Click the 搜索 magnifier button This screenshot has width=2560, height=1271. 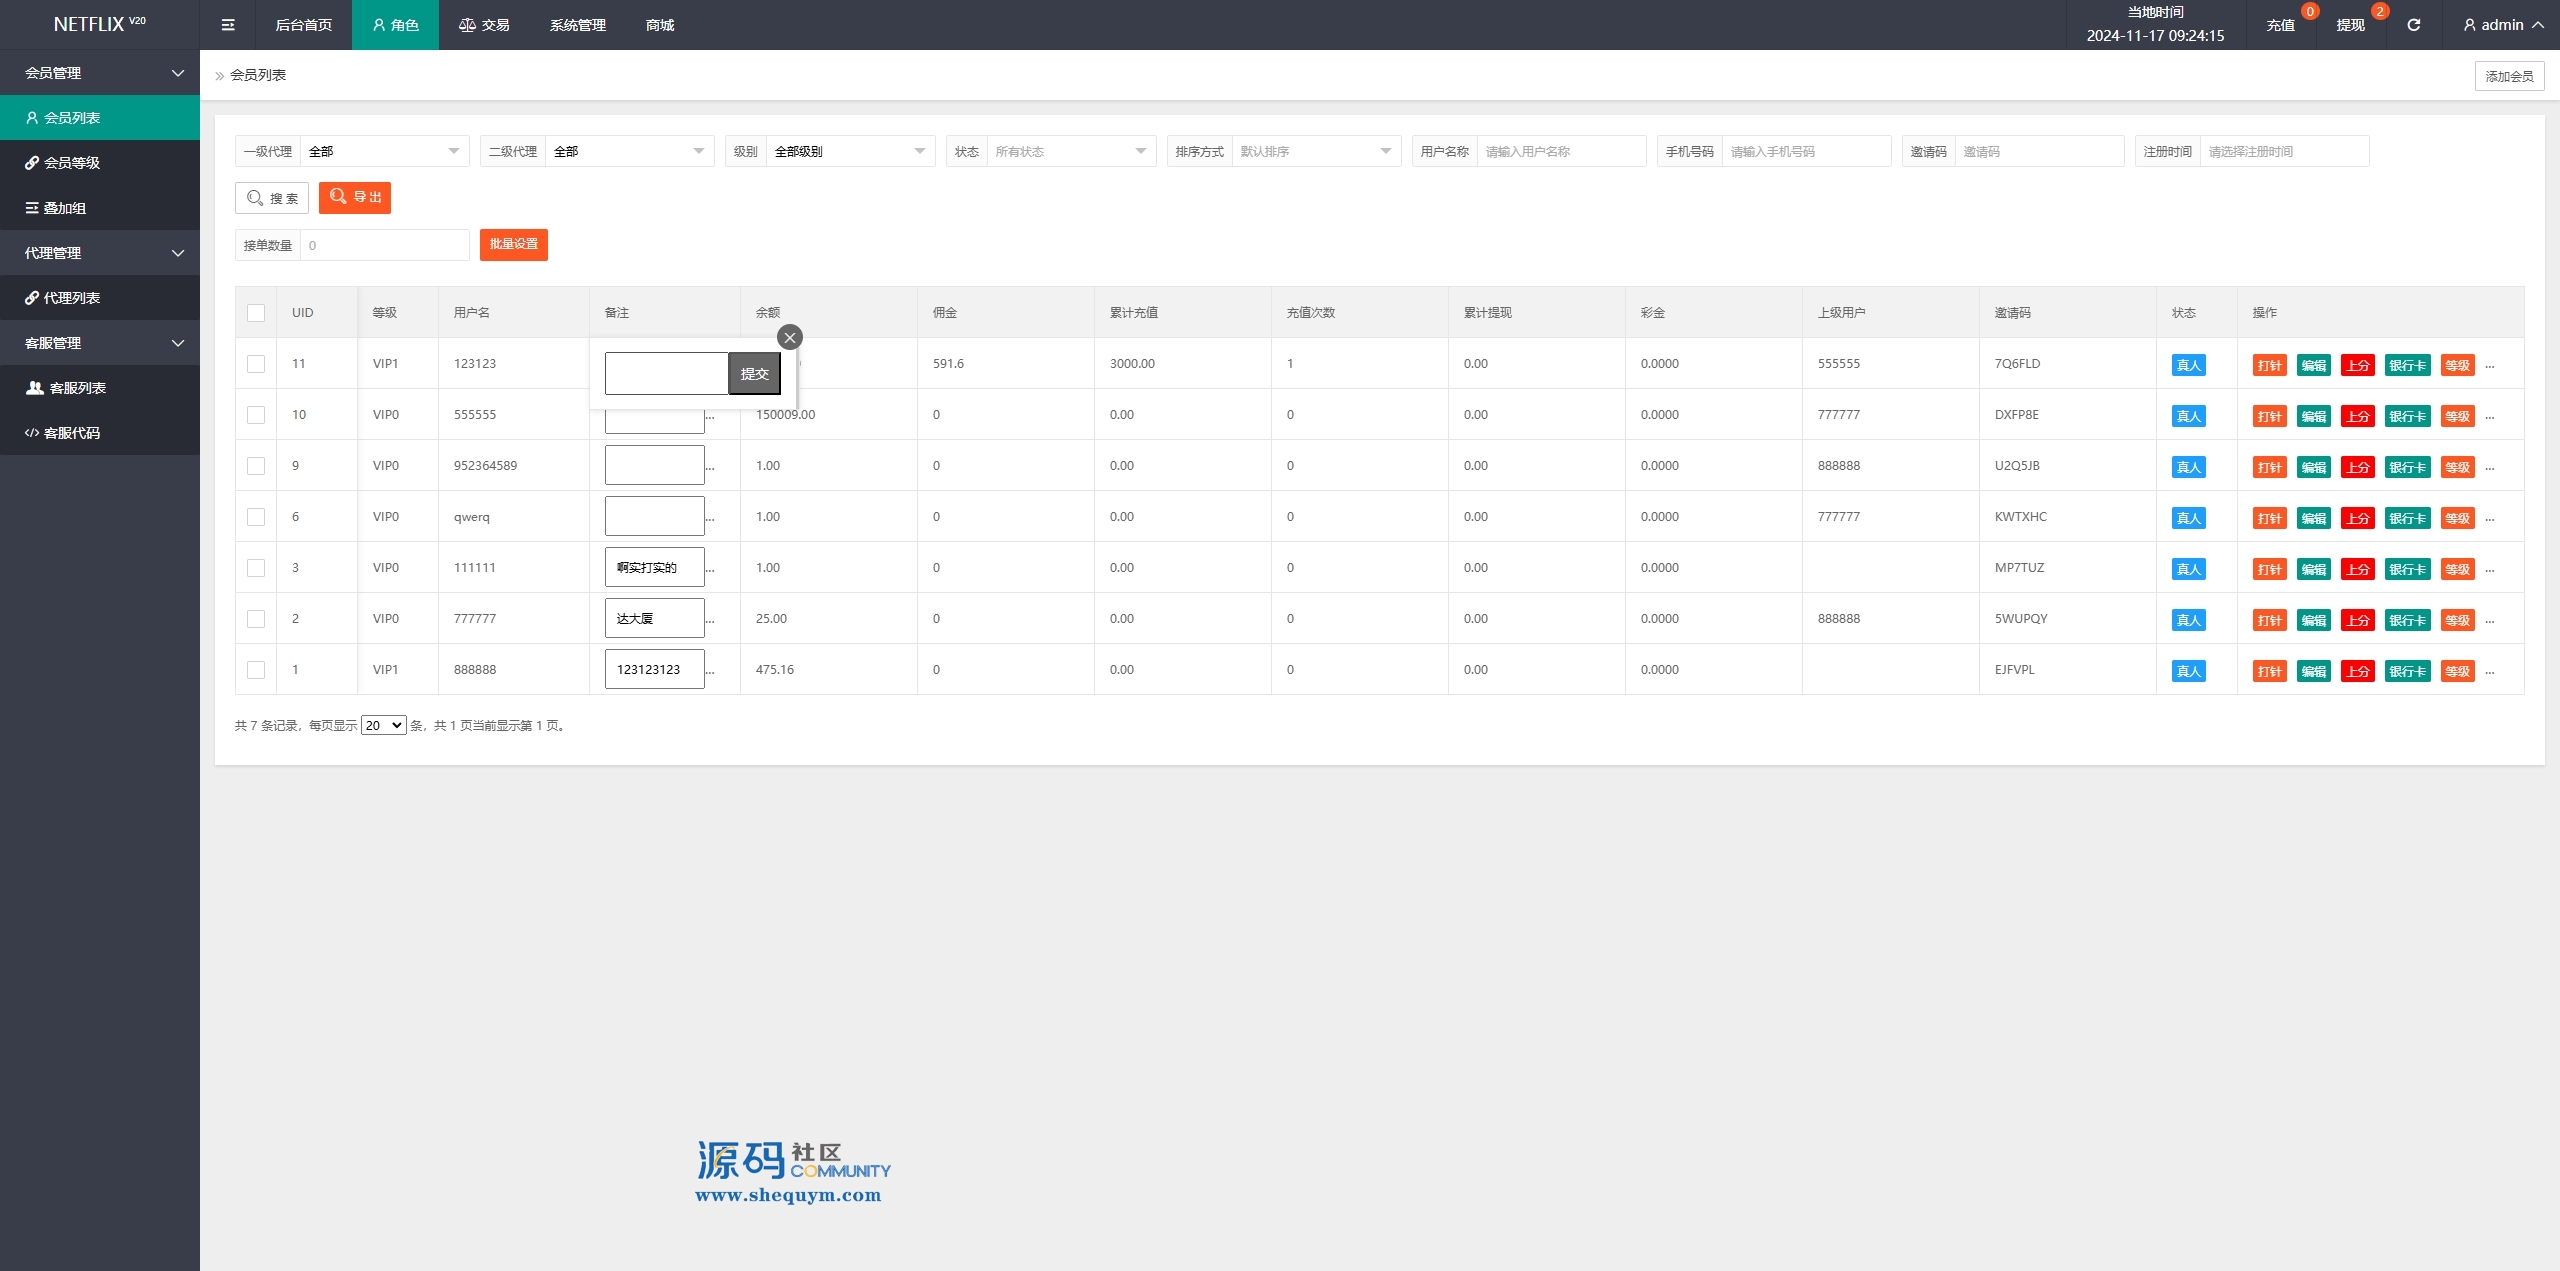272,198
